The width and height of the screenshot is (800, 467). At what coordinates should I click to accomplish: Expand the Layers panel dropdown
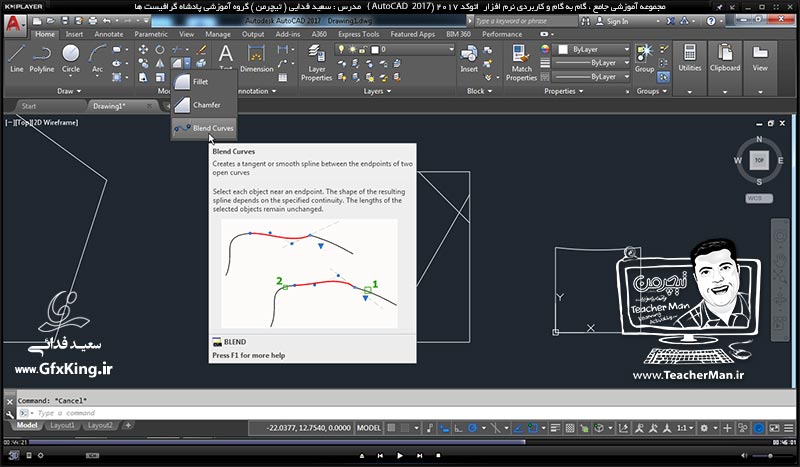click(x=378, y=91)
